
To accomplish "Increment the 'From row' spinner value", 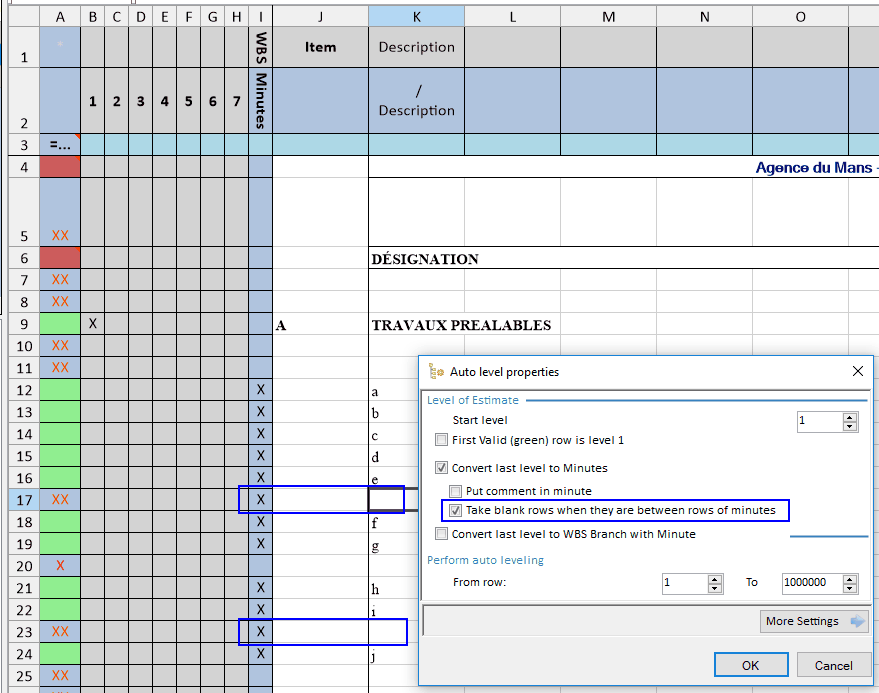I will pyautogui.click(x=714, y=577).
